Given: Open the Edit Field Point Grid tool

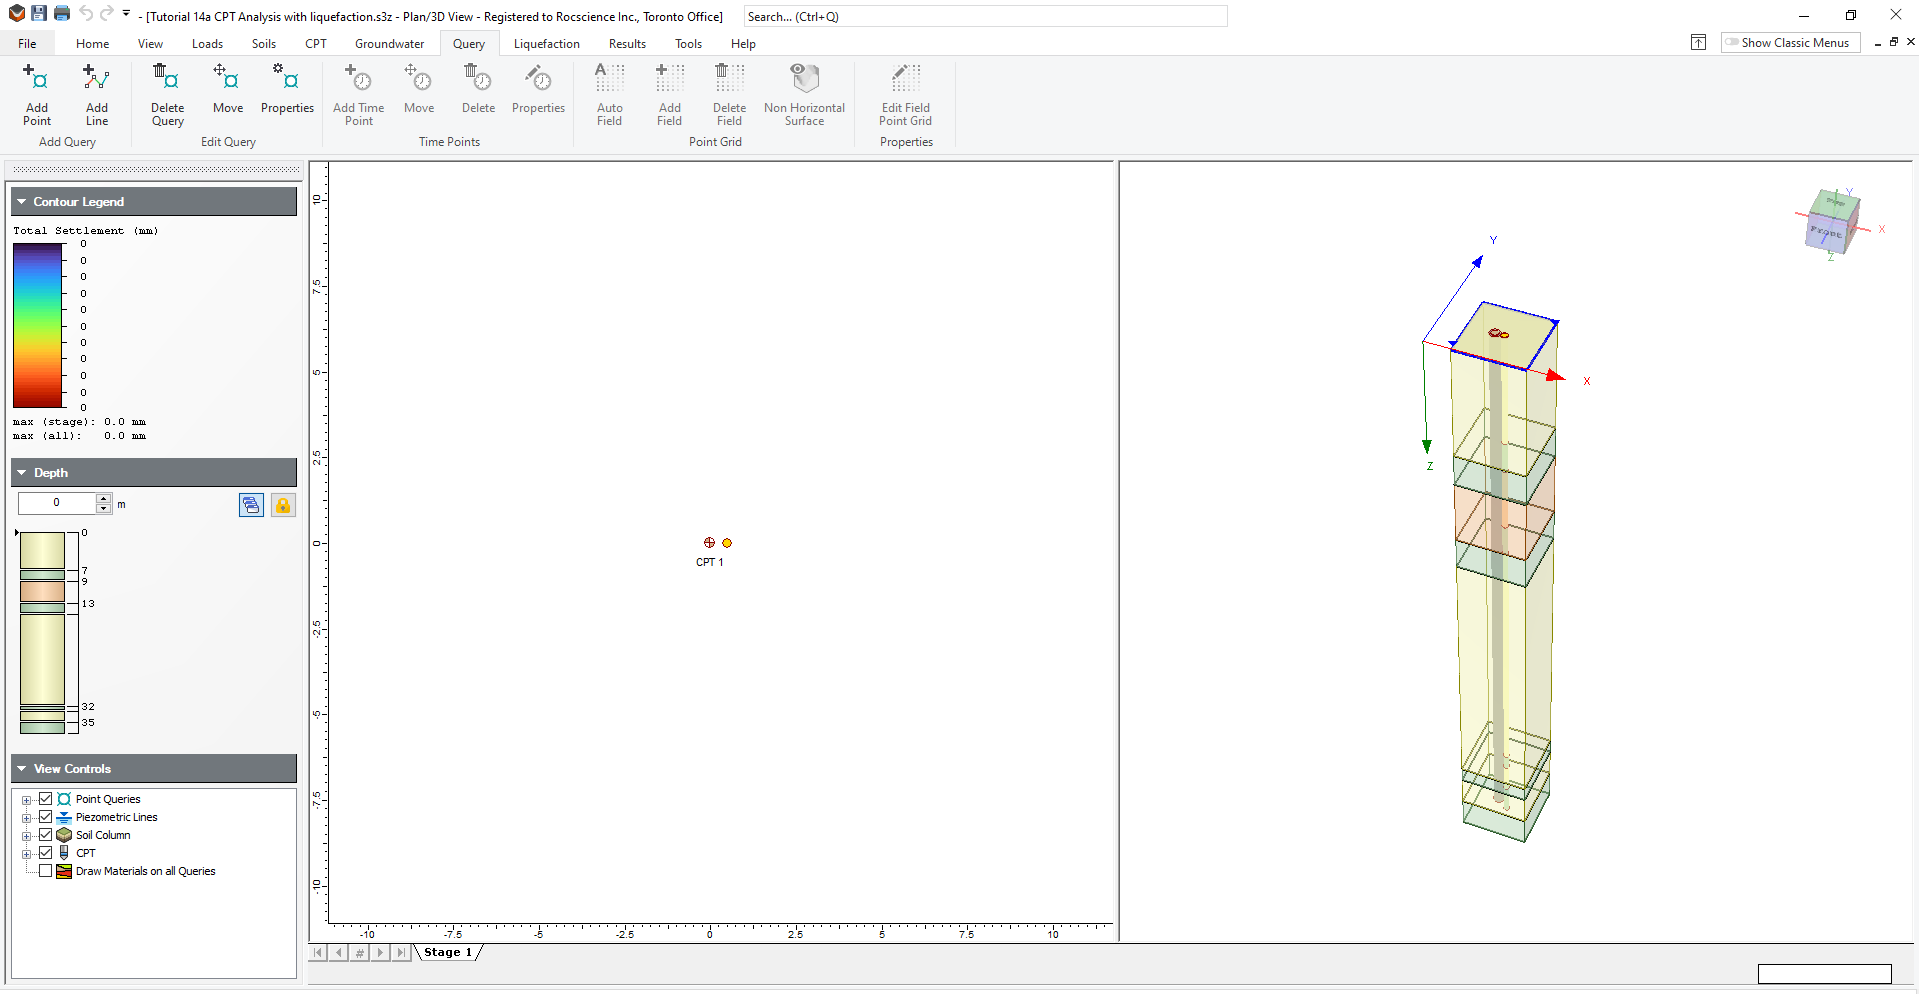Looking at the screenshot, I should pos(904,95).
